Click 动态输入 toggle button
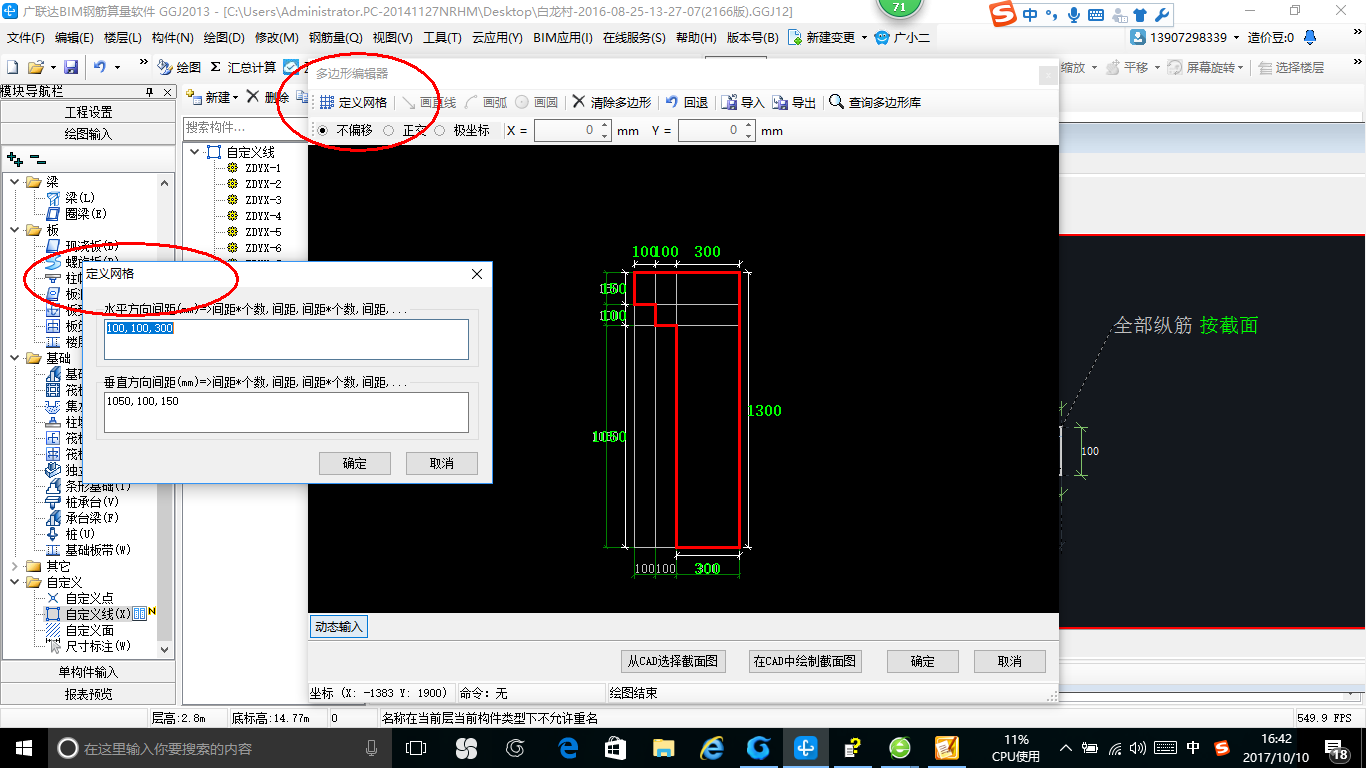1366x768 pixels. tap(339, 627)
